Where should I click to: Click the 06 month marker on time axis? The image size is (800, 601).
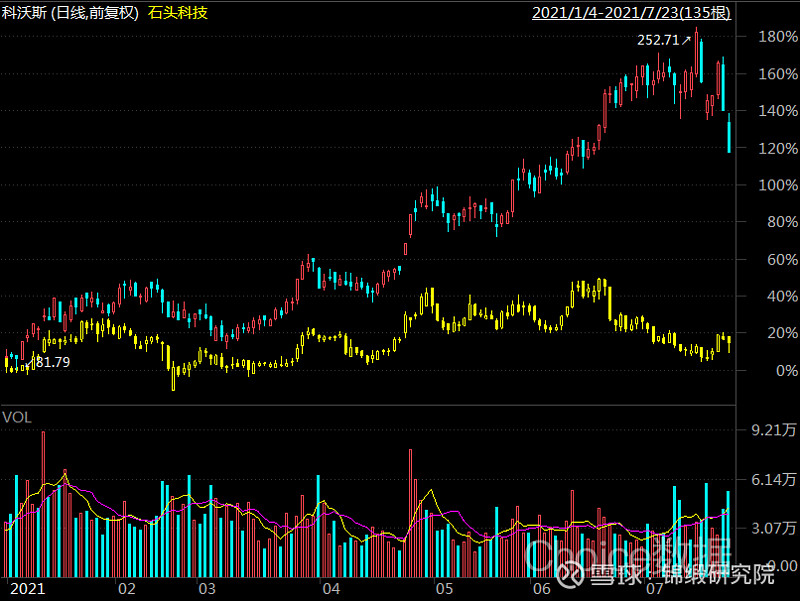(x=541, y=589)
